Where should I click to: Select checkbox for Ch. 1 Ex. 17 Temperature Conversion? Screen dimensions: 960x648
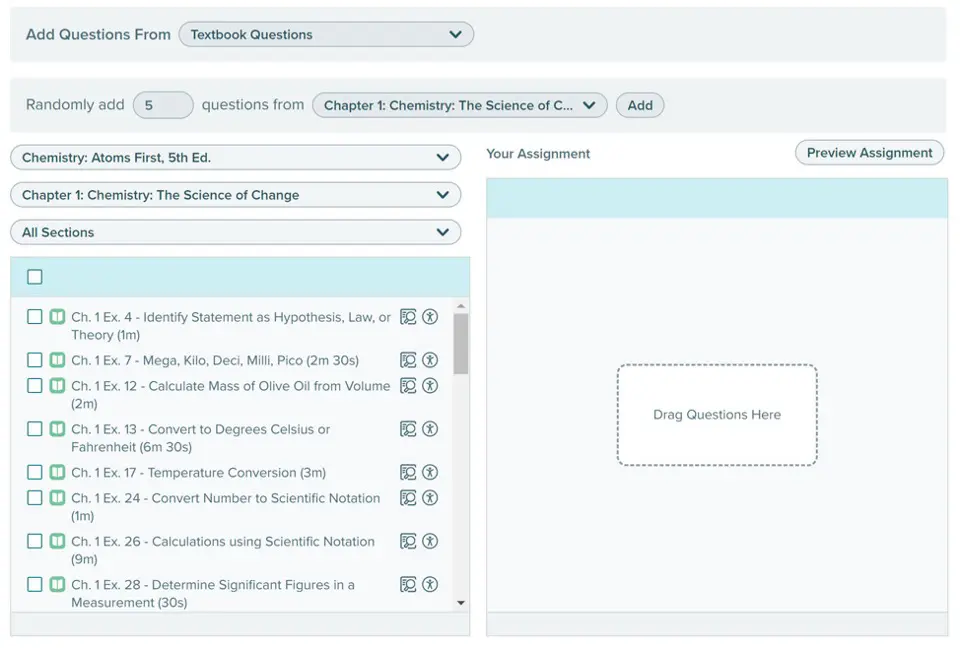click(x=35, y=472)
